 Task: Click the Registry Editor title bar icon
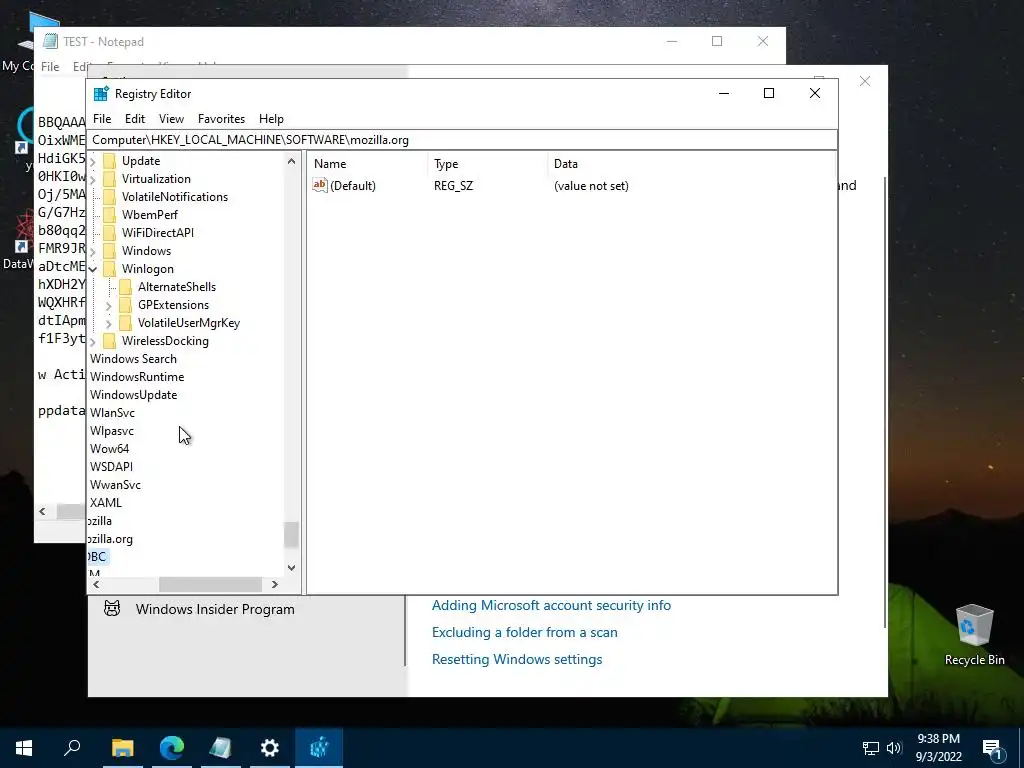click(x=101, y=93)
